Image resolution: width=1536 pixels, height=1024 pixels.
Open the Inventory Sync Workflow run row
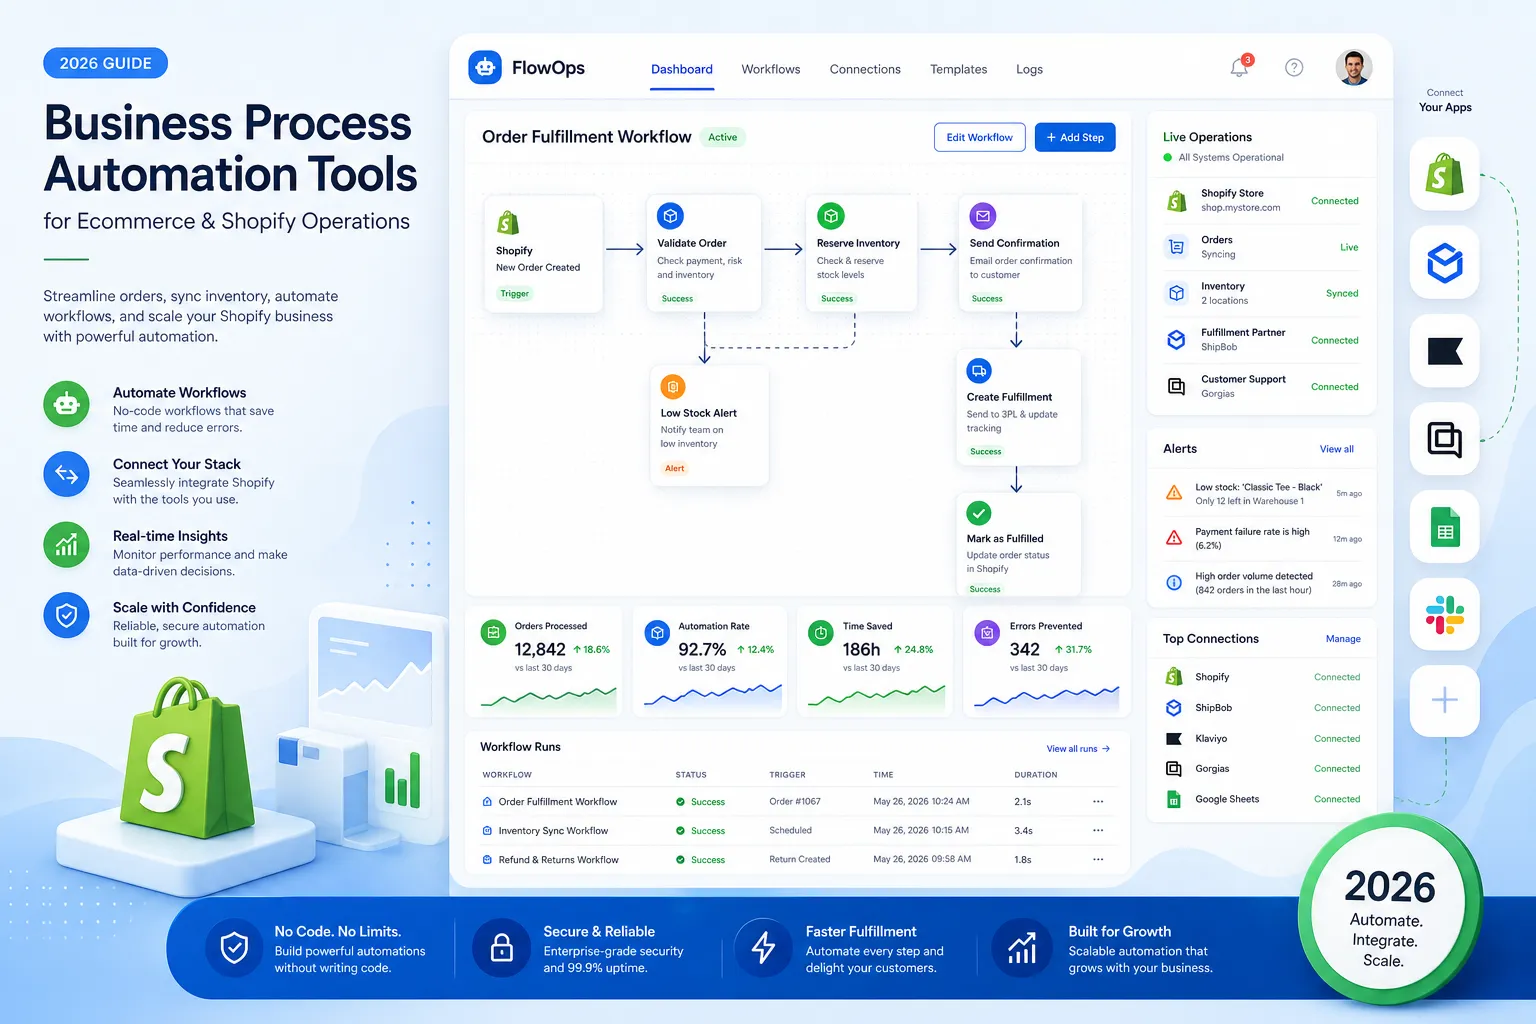click(x=798, y=831)
